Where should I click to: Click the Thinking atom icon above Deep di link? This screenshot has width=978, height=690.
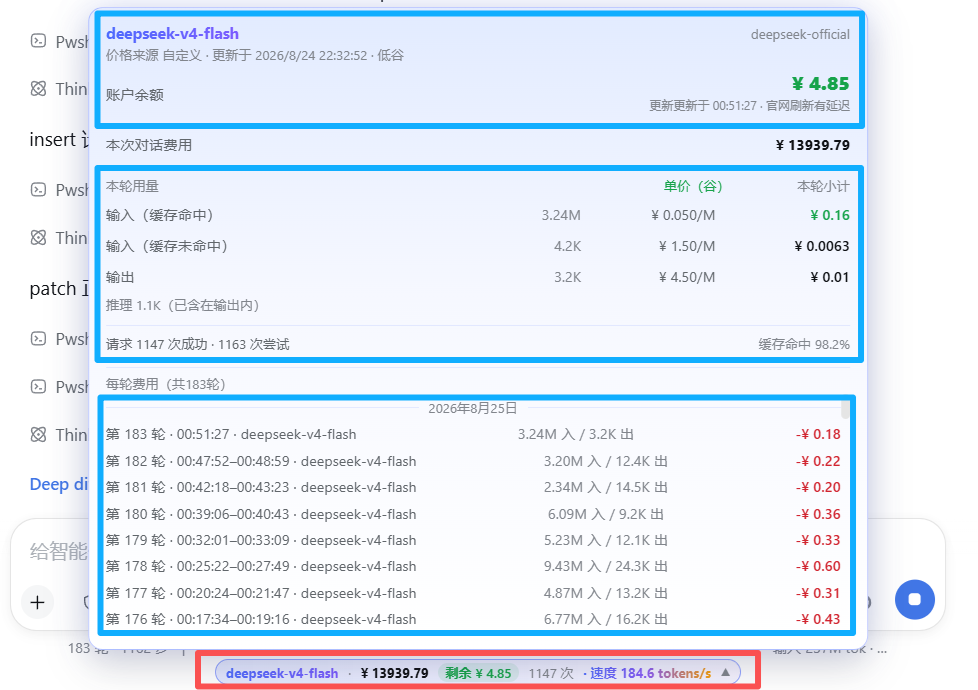pyautogui.click(x=39, y=435)
